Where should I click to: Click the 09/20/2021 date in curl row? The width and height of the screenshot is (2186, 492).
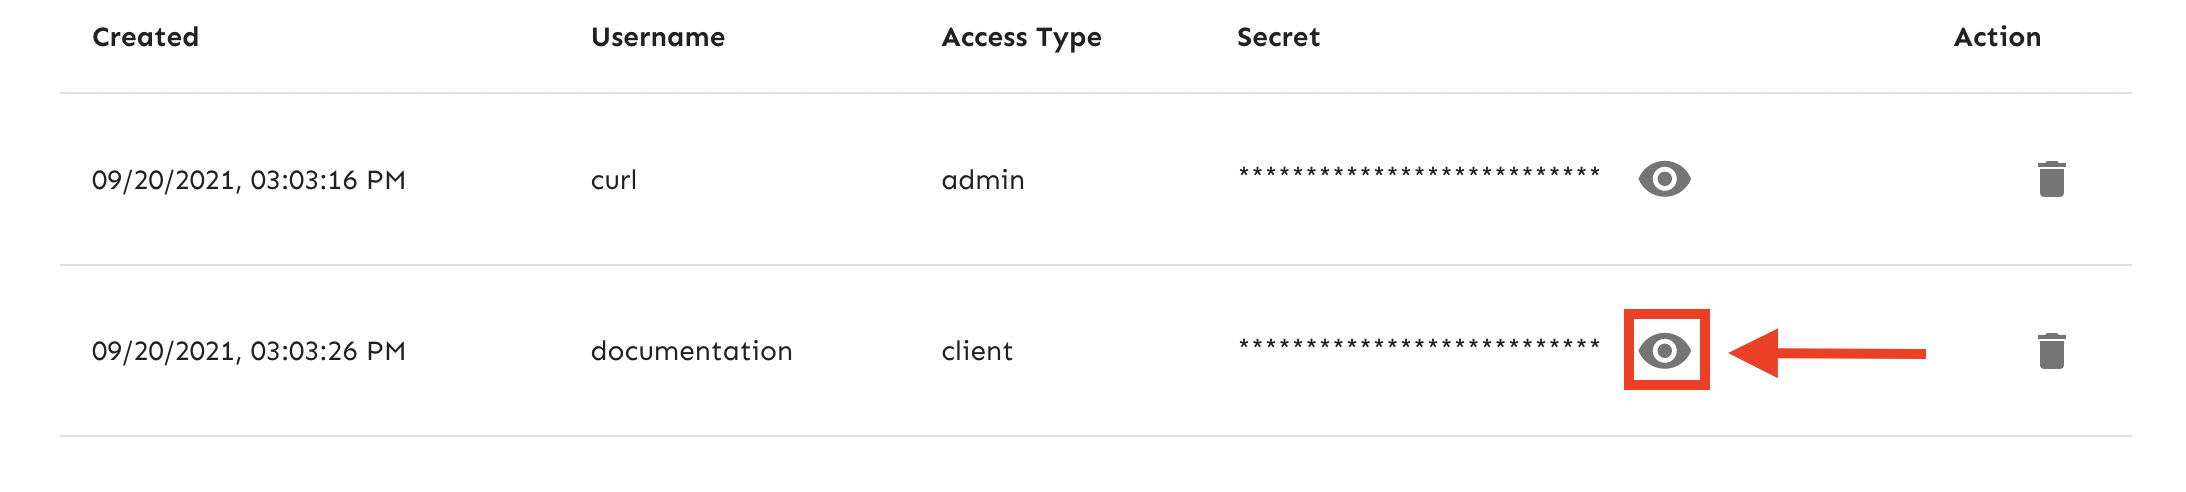tap(165, 180)
